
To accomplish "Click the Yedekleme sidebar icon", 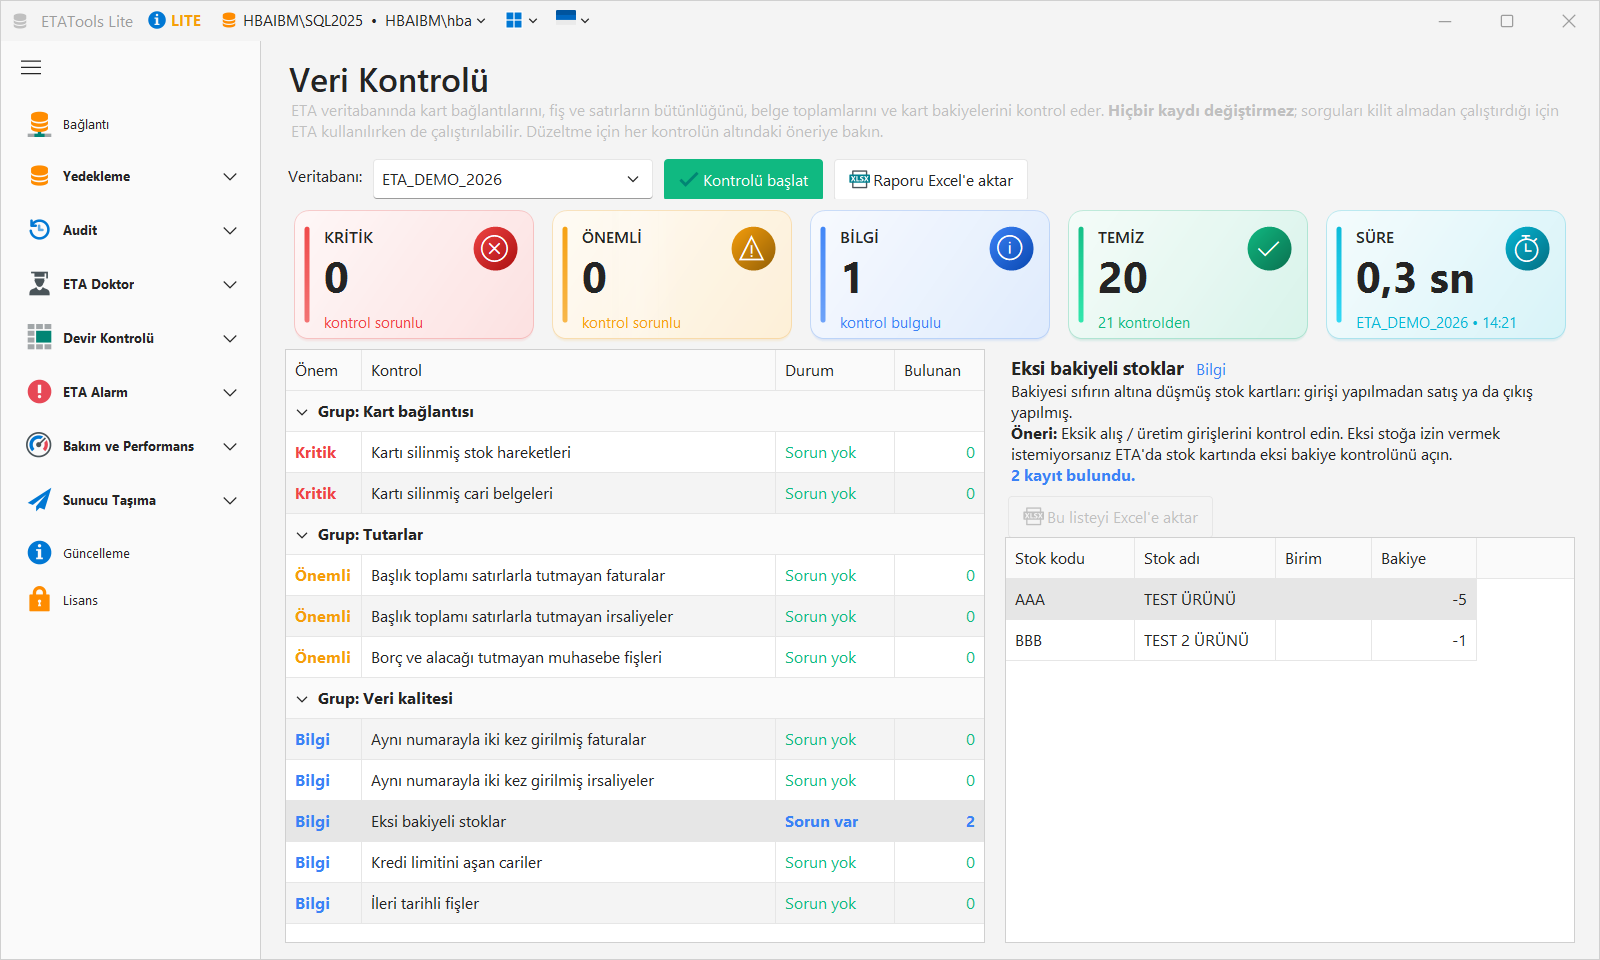I will click(x=39, y=176).
